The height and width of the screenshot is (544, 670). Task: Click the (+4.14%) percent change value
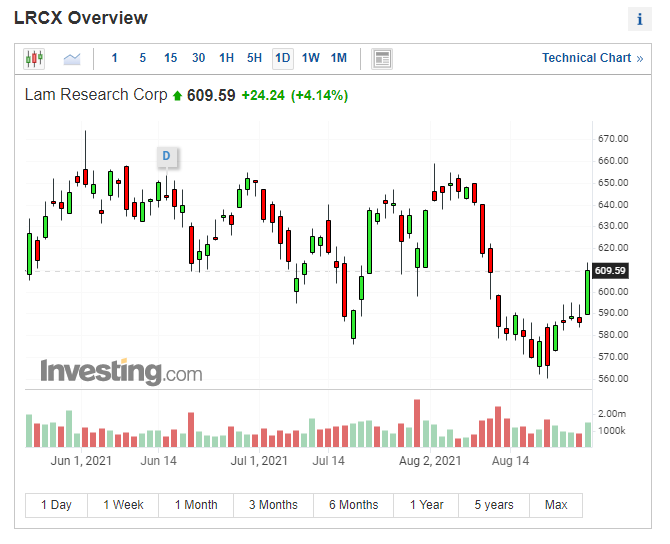[320, 95]
